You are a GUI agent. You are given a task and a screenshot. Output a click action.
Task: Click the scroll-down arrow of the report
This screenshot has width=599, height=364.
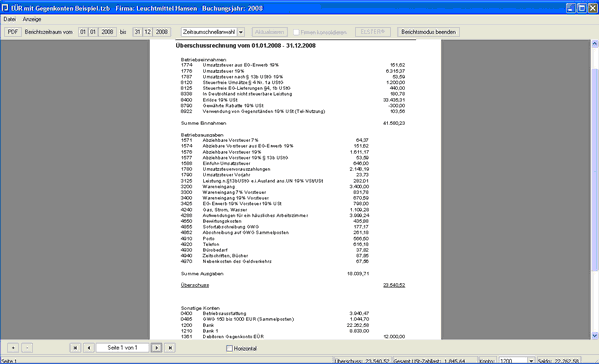coord(595,336)
